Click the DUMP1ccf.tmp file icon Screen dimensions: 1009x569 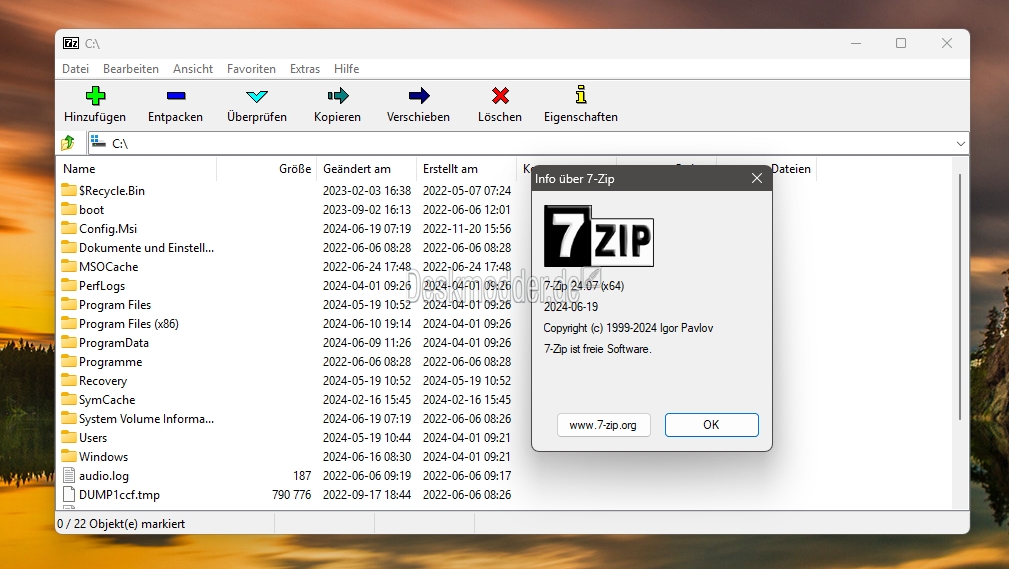coord(69,494)
